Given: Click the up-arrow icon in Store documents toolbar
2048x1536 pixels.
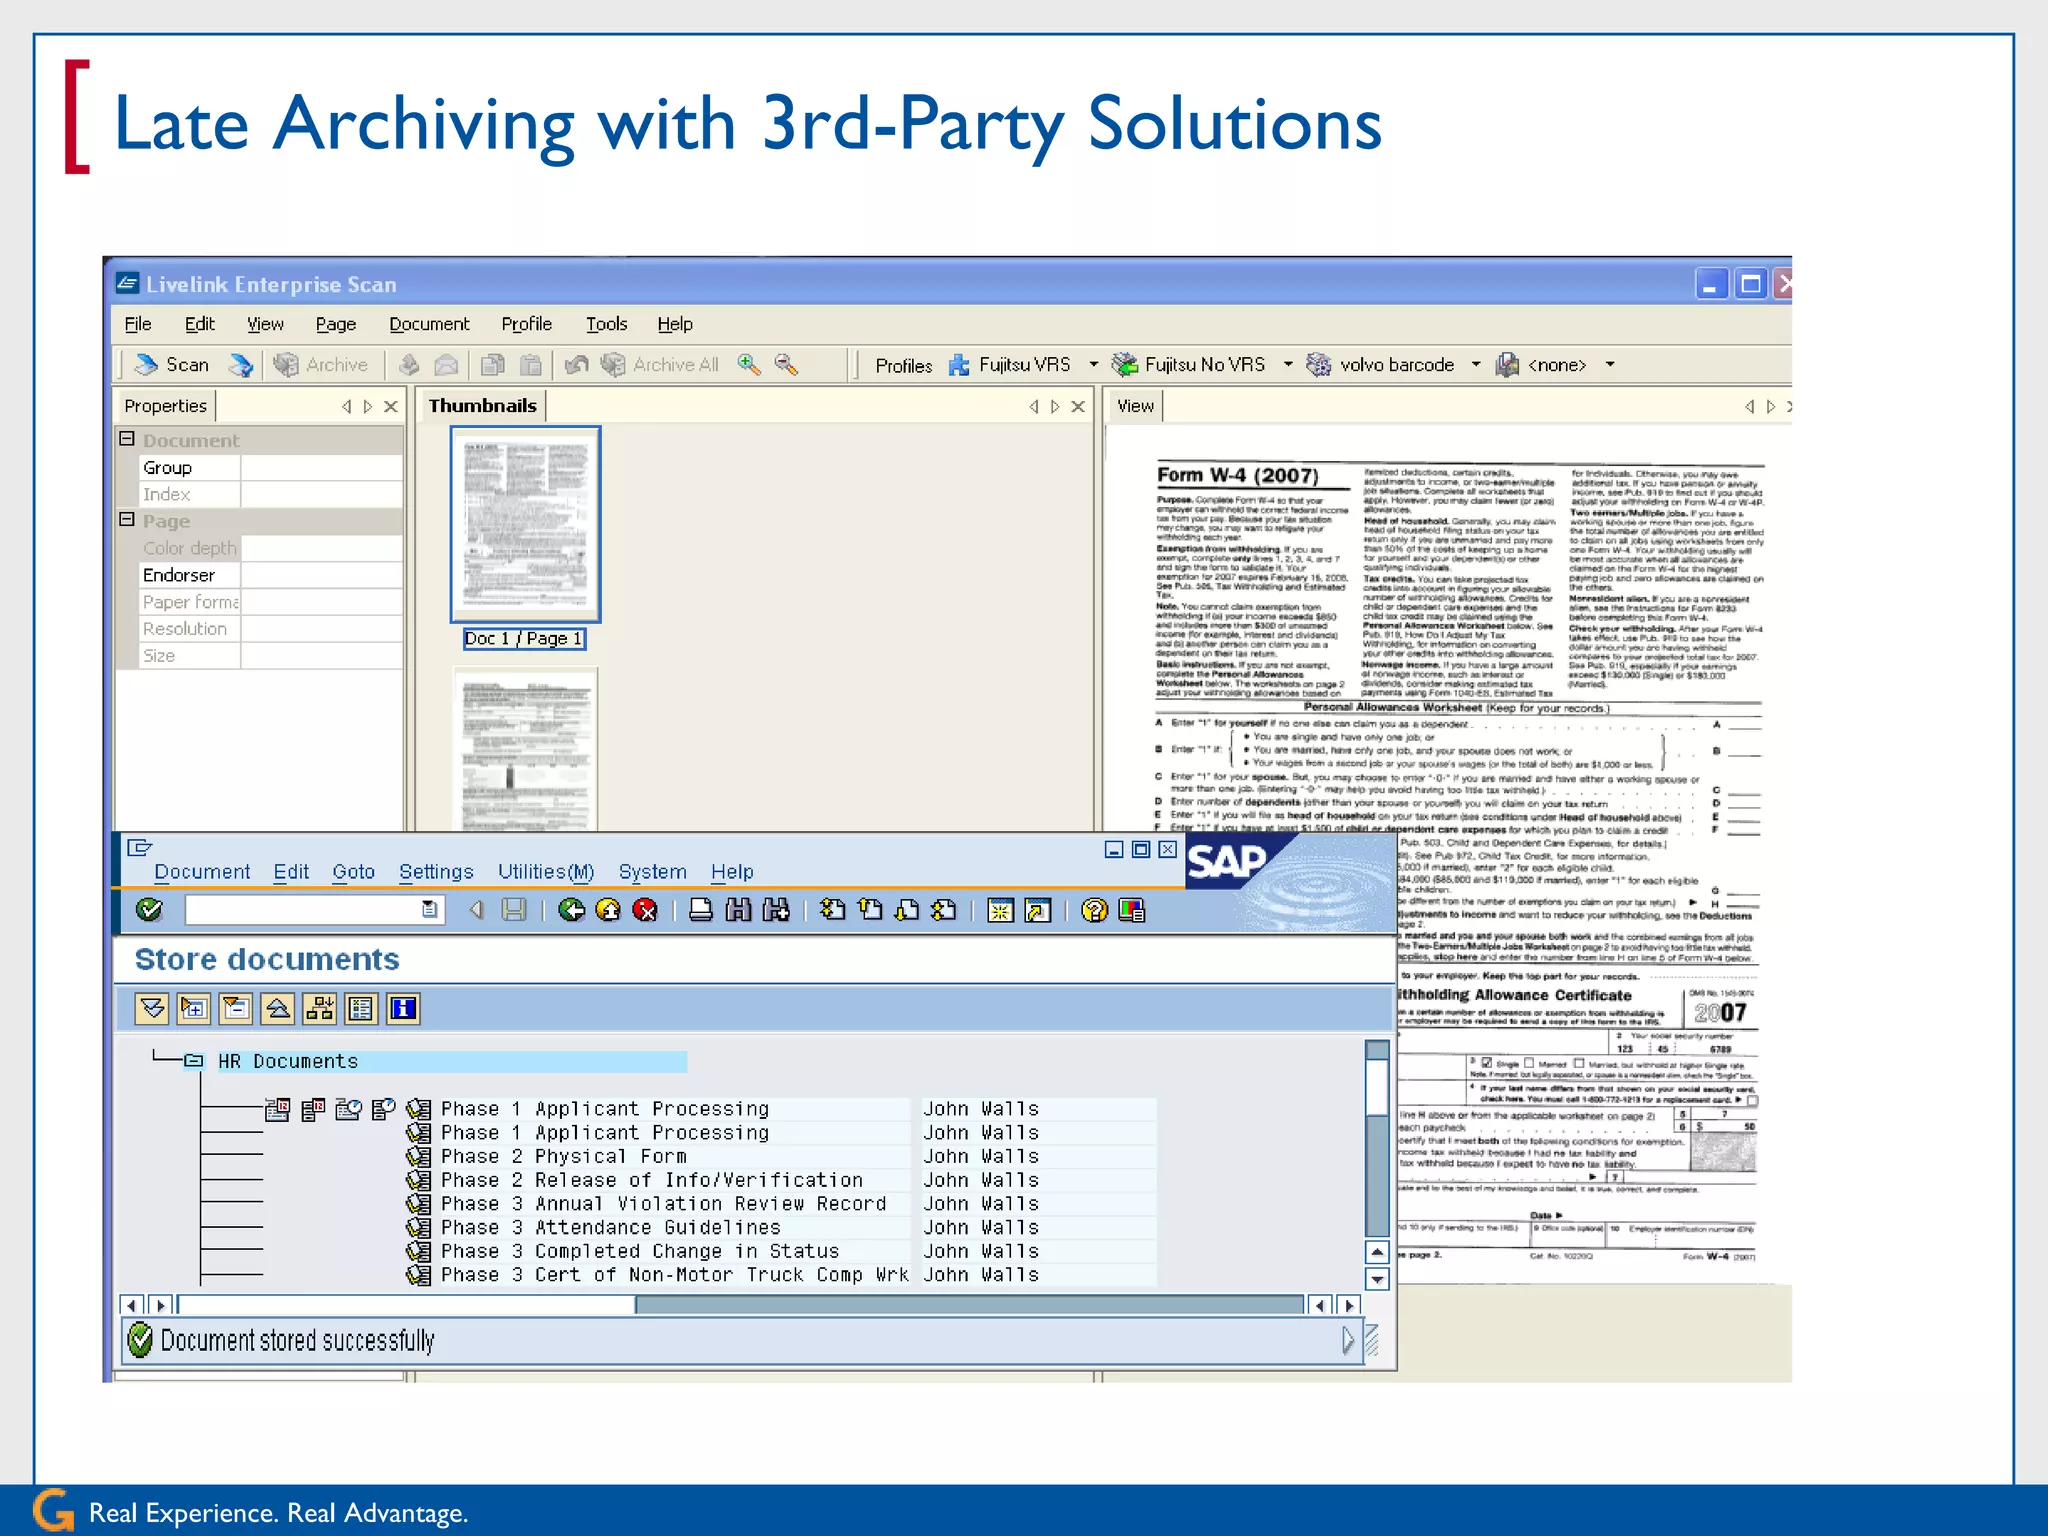Looking at the screenshot, I should [277, 1009].
